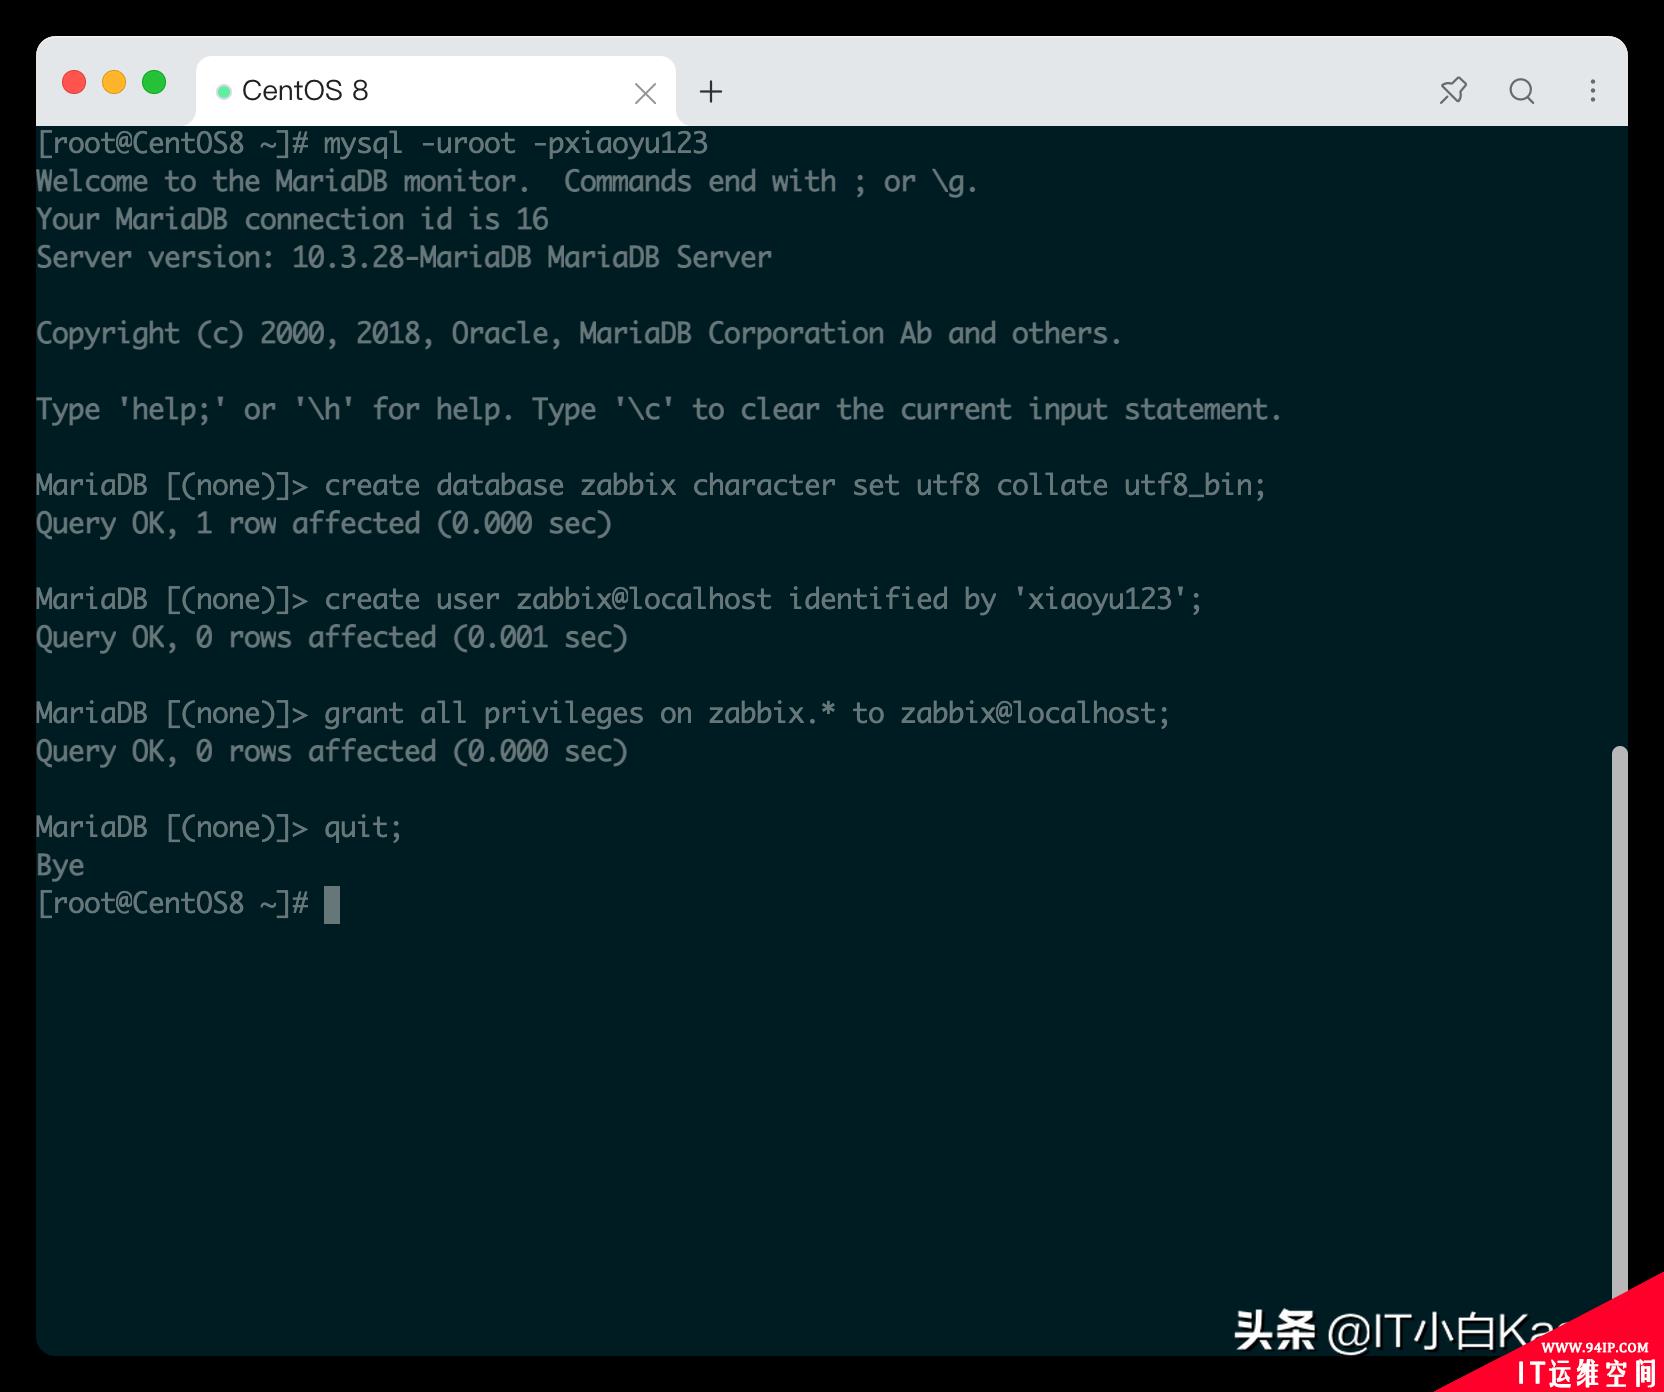Image resolution: width=1664 pixels, height=1392 pixels.
Task: Click 'Your MariaDB connection id is 16'
Action: 292,219
